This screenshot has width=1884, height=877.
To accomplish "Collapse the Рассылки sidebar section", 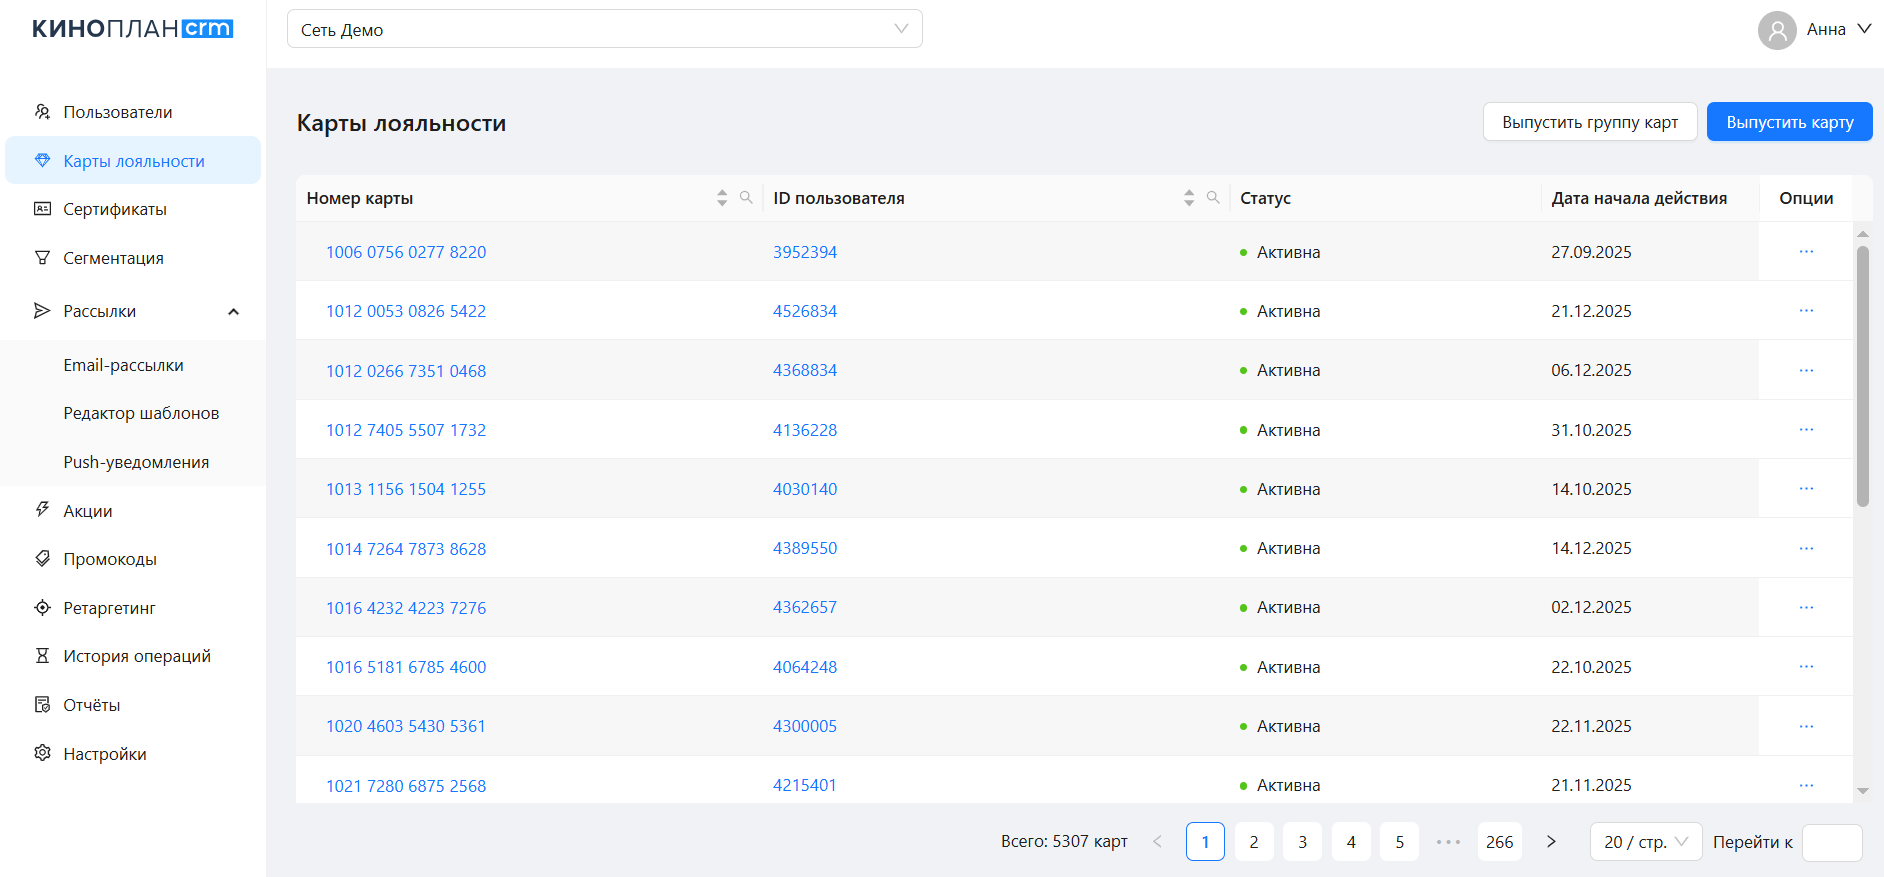I will coord(233,312).
